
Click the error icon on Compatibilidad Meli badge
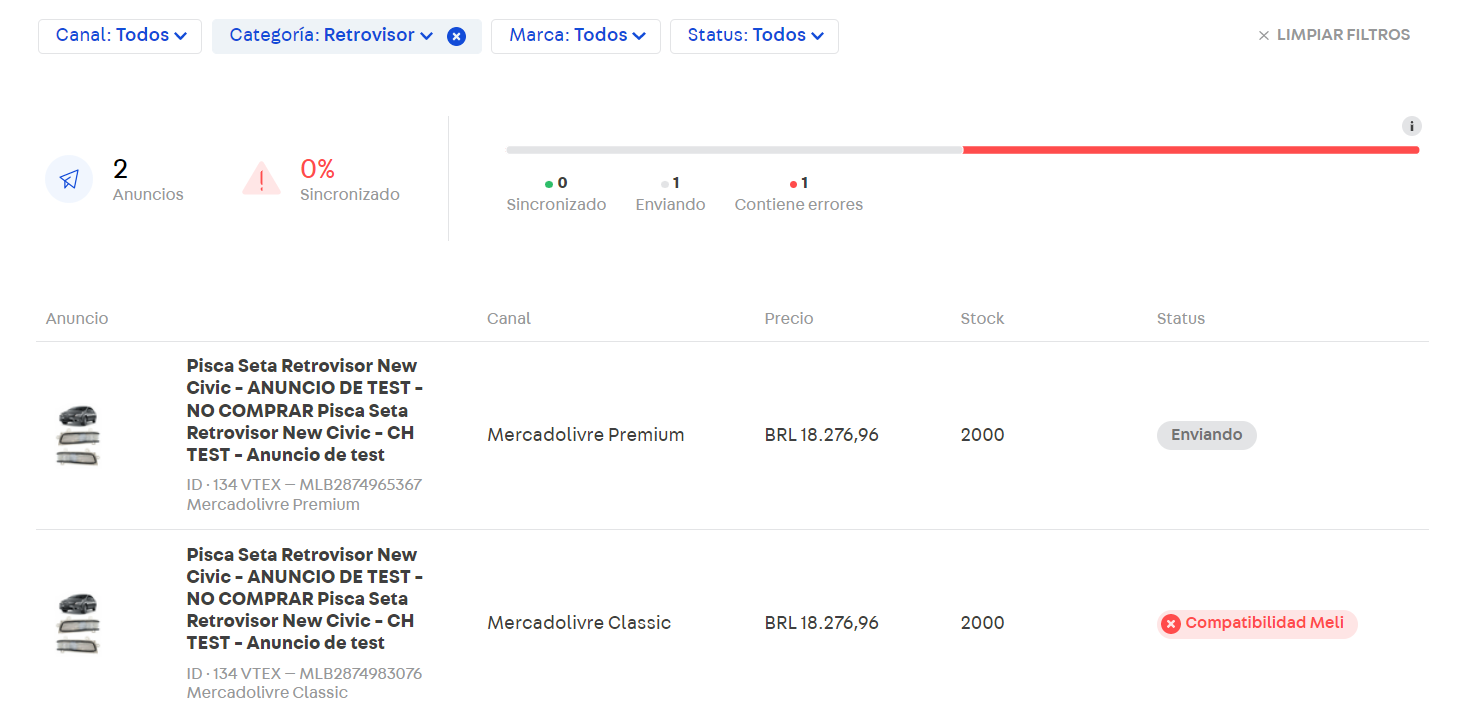[1170, 623]
